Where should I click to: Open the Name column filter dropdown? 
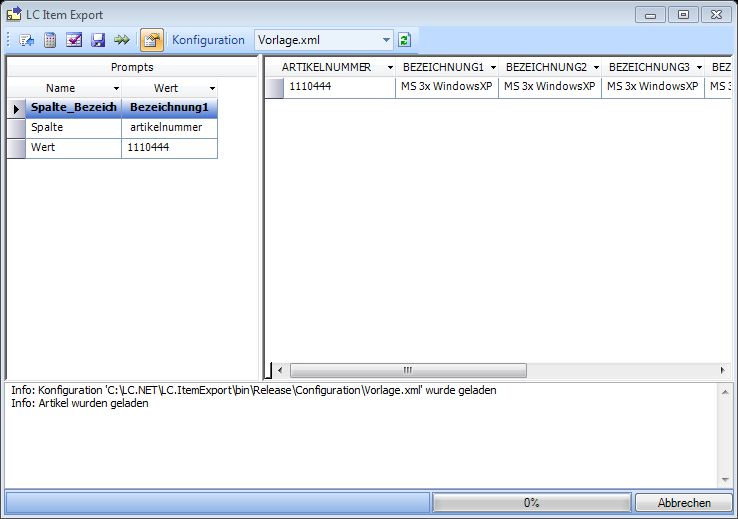pyautogui.click(x=116, y=88)
